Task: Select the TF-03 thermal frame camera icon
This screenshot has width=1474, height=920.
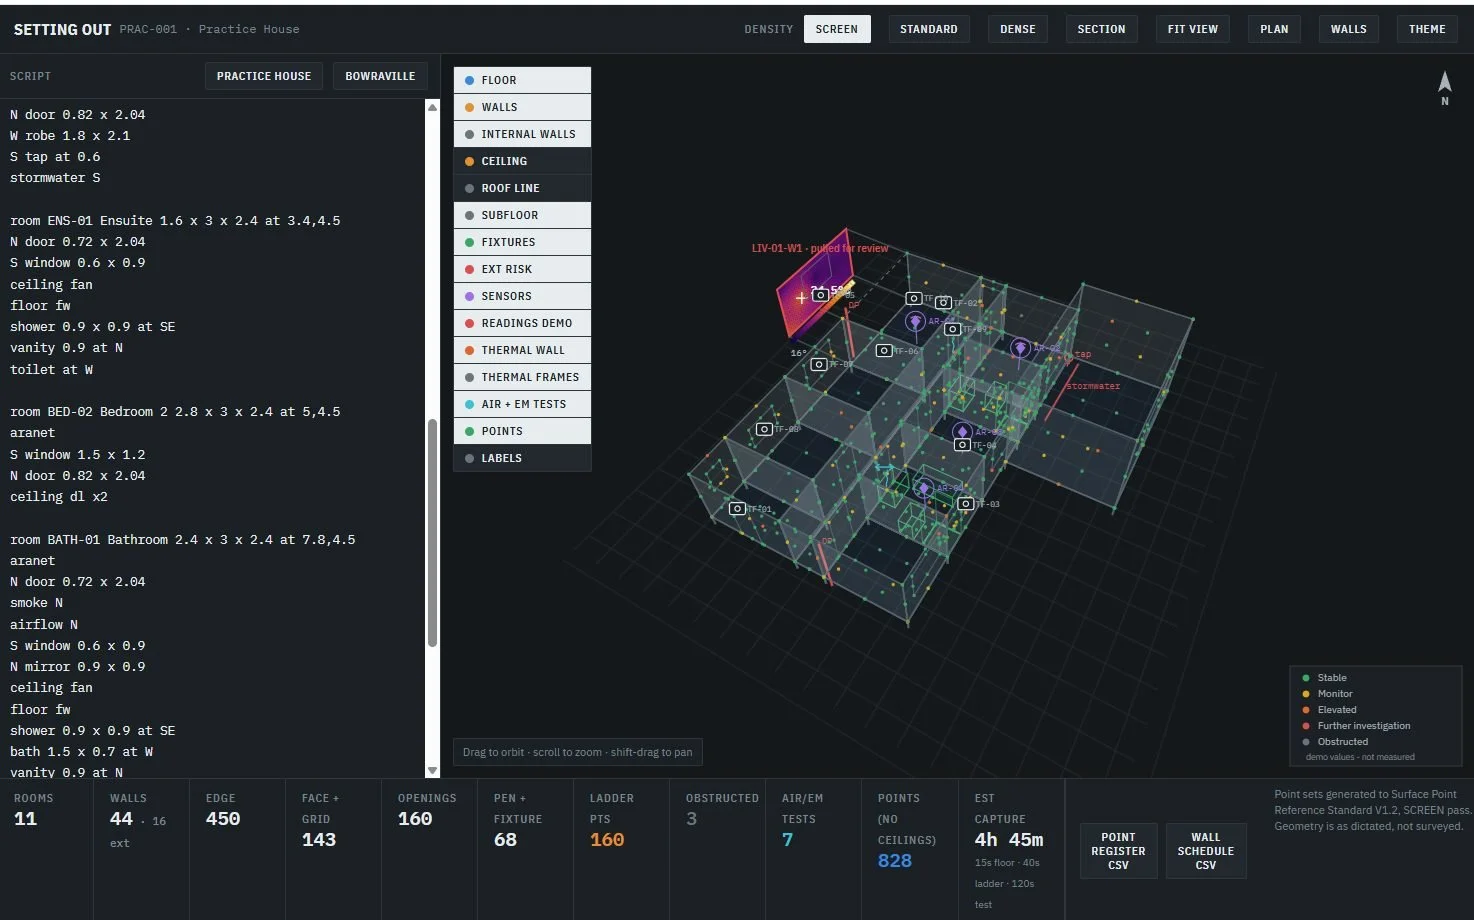Action: 966,504
